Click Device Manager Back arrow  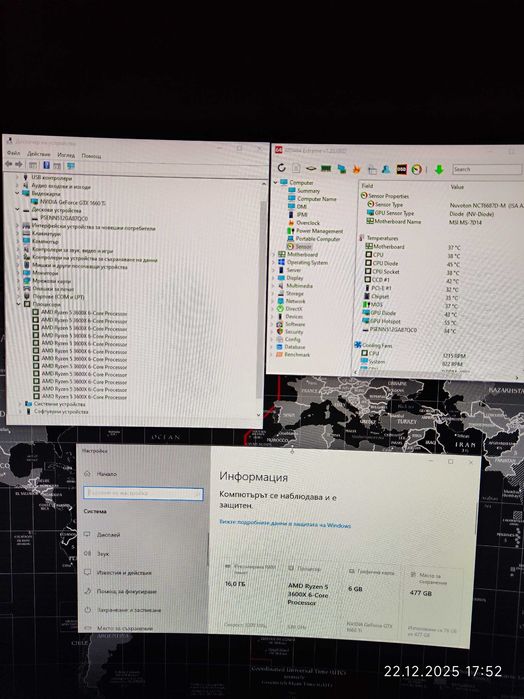click(x=8, y=164)
